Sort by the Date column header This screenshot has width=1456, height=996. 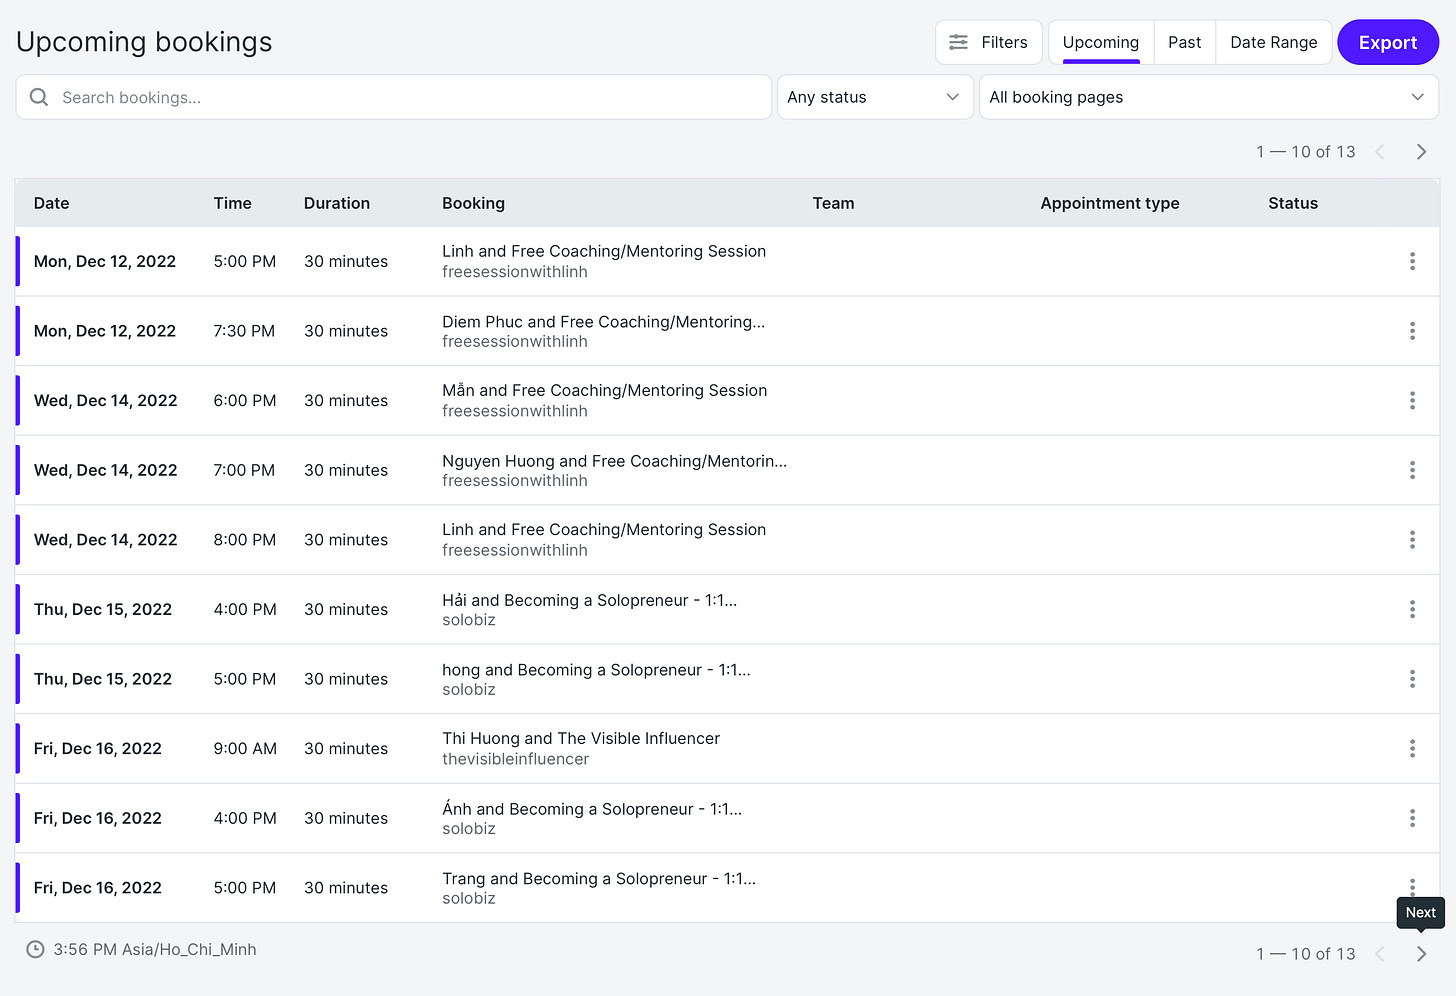(51, 203)
